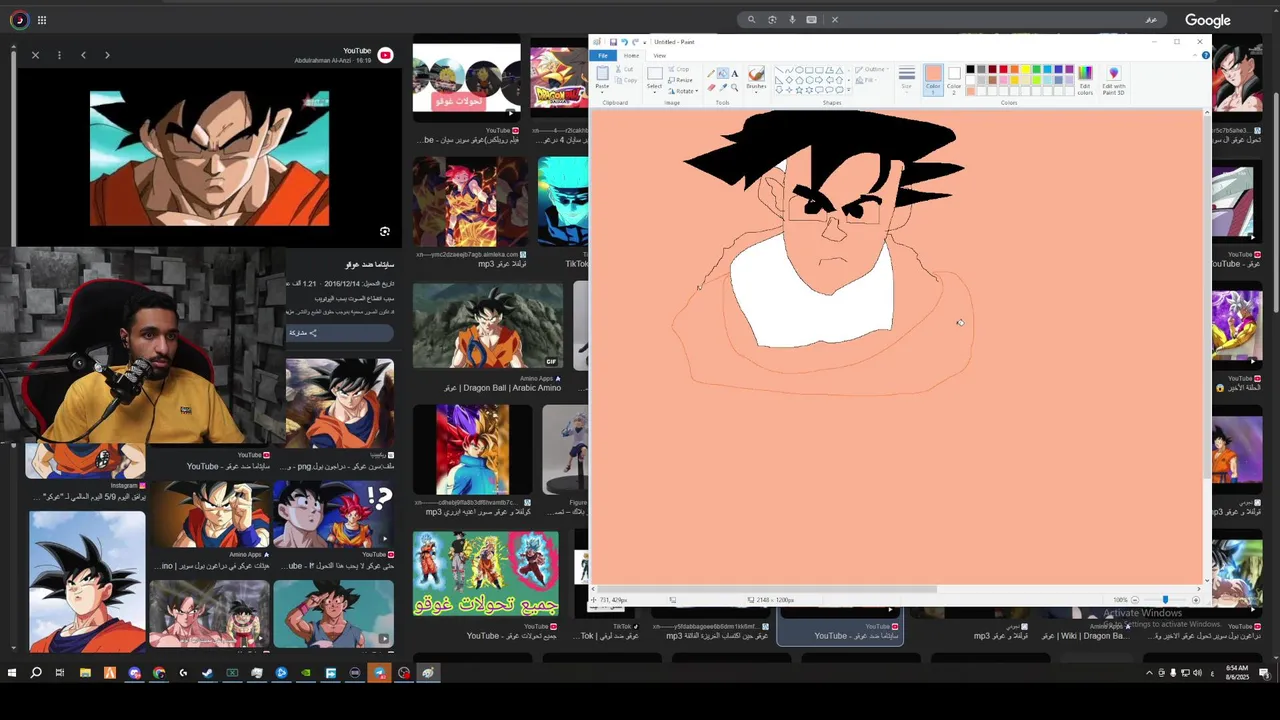The image size is (1280, 720).
Task: Click zoom in plus button in Paint status bar
Action: coord(1196,600)
